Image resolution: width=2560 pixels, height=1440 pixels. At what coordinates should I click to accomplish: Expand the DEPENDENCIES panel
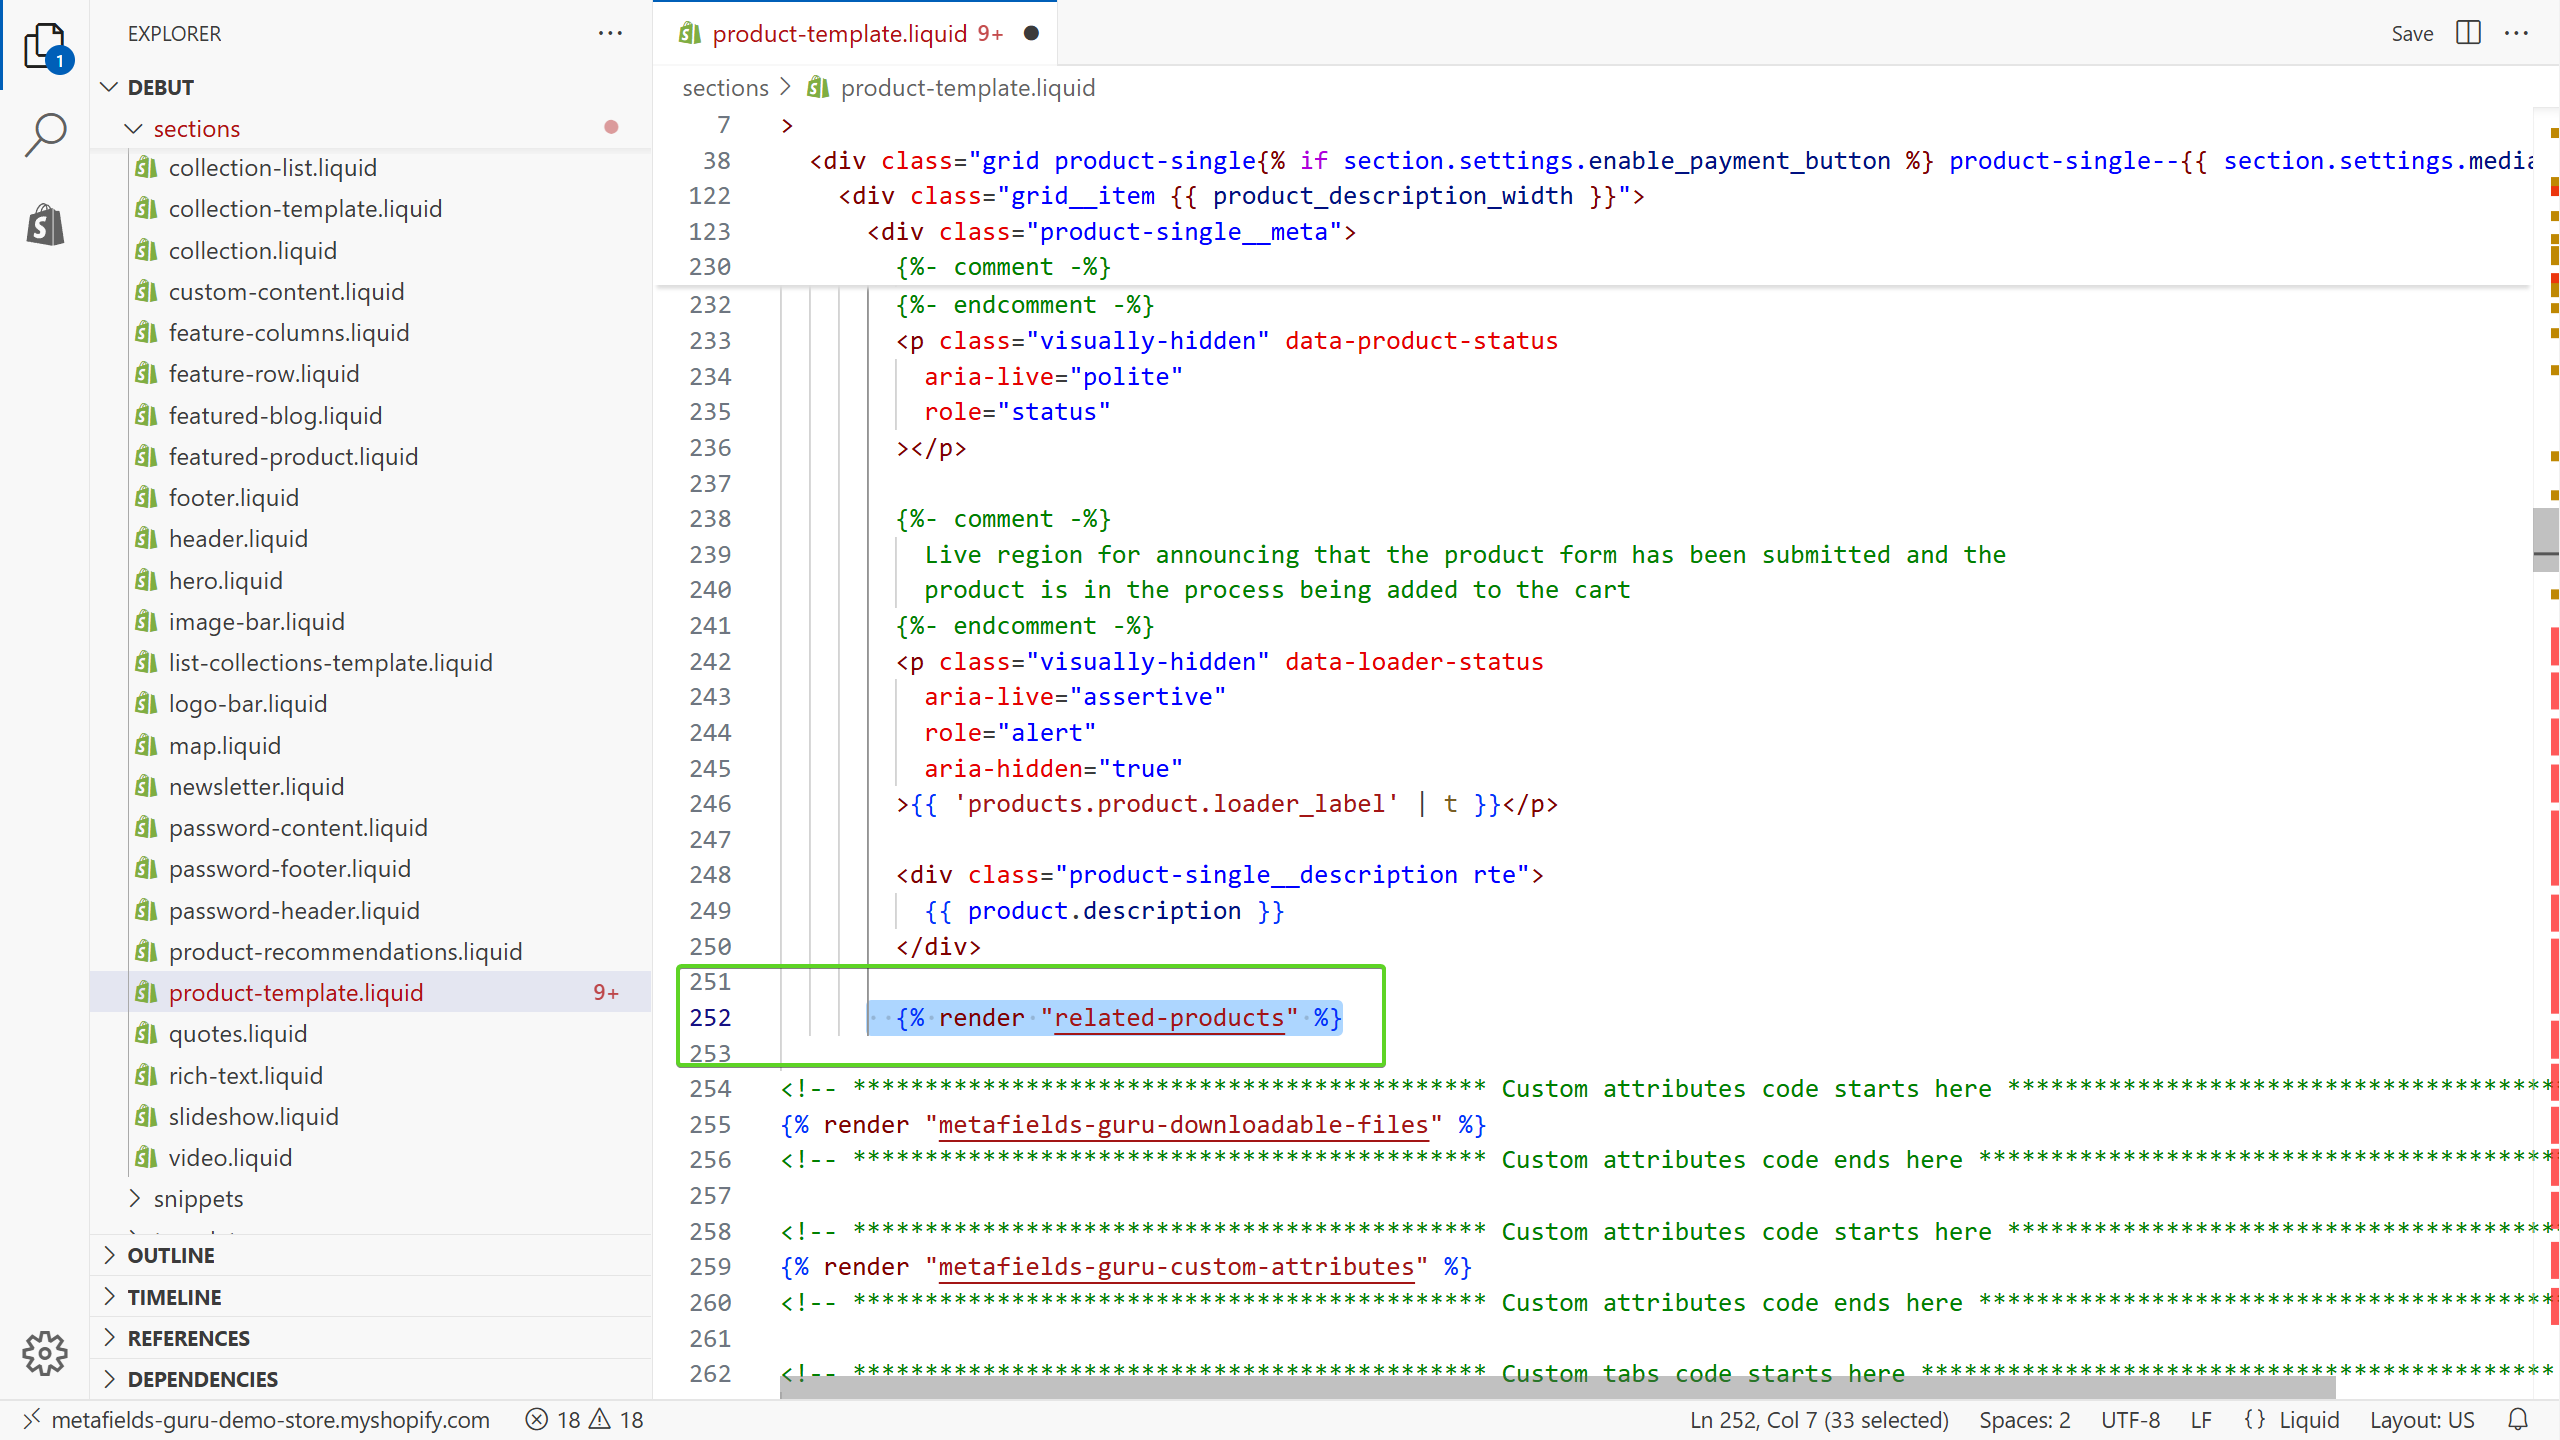[202, 1379]
